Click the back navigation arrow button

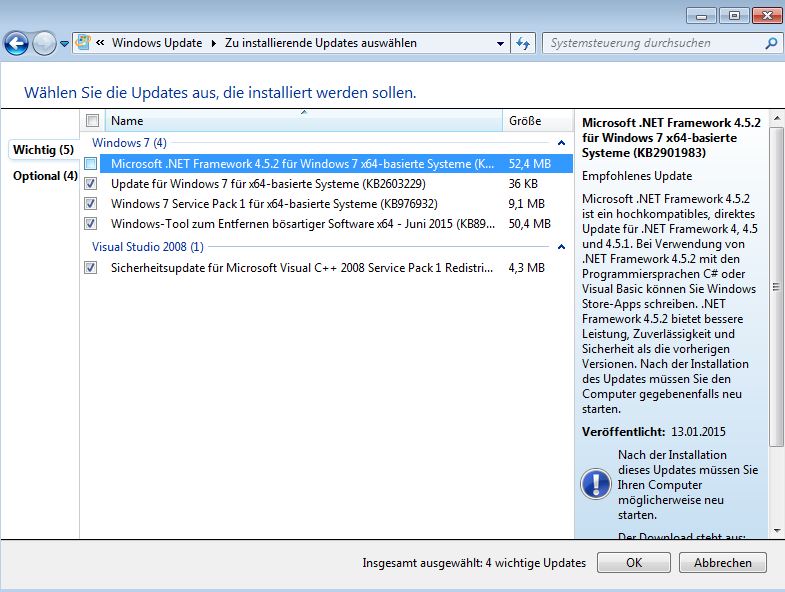pyautogui.click(x=16, y=44)
